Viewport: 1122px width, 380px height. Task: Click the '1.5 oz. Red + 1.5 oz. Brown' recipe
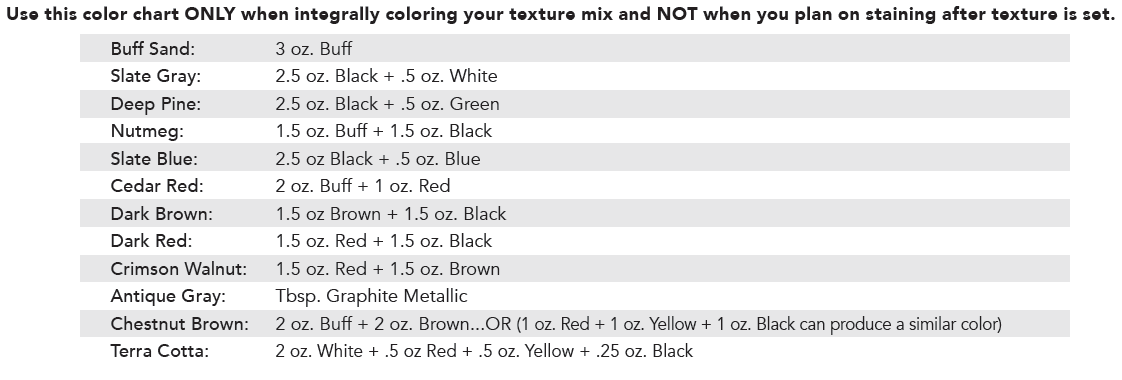tap(388, 268)
